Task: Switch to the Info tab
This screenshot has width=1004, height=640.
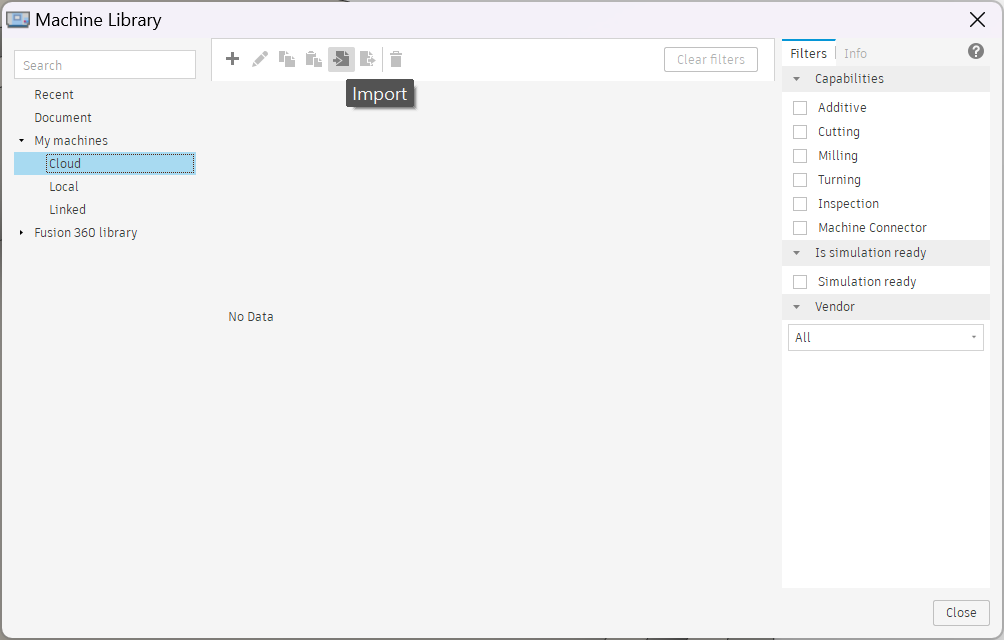Action: click(x=855, y=54)
